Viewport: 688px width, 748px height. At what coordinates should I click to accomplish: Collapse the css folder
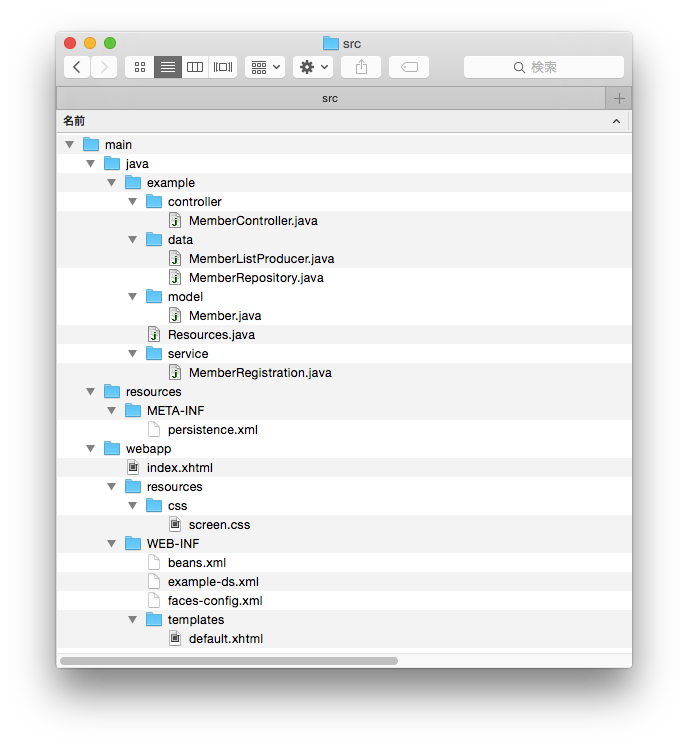133,506
